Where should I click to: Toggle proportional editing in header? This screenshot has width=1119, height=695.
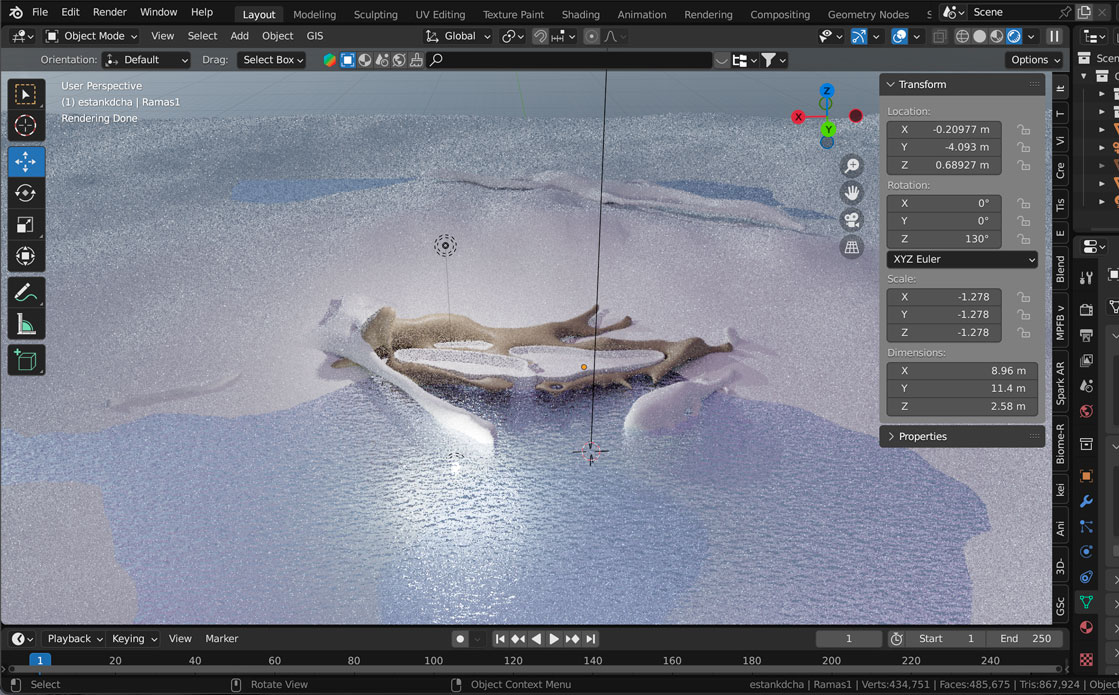pos(591,36)
